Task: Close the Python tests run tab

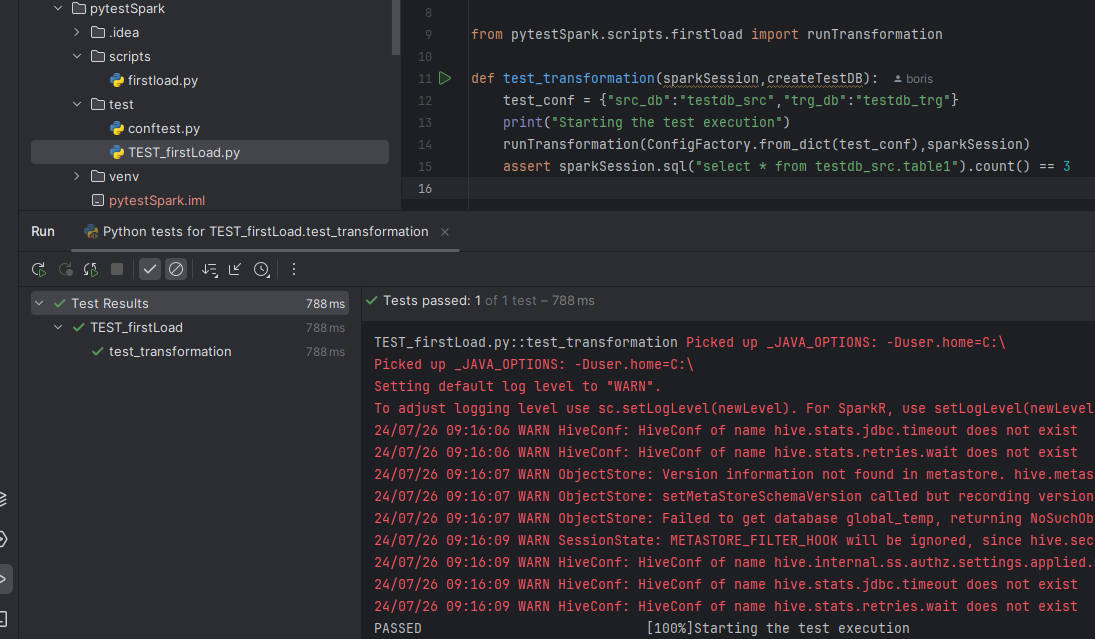Action: [445, 232]
